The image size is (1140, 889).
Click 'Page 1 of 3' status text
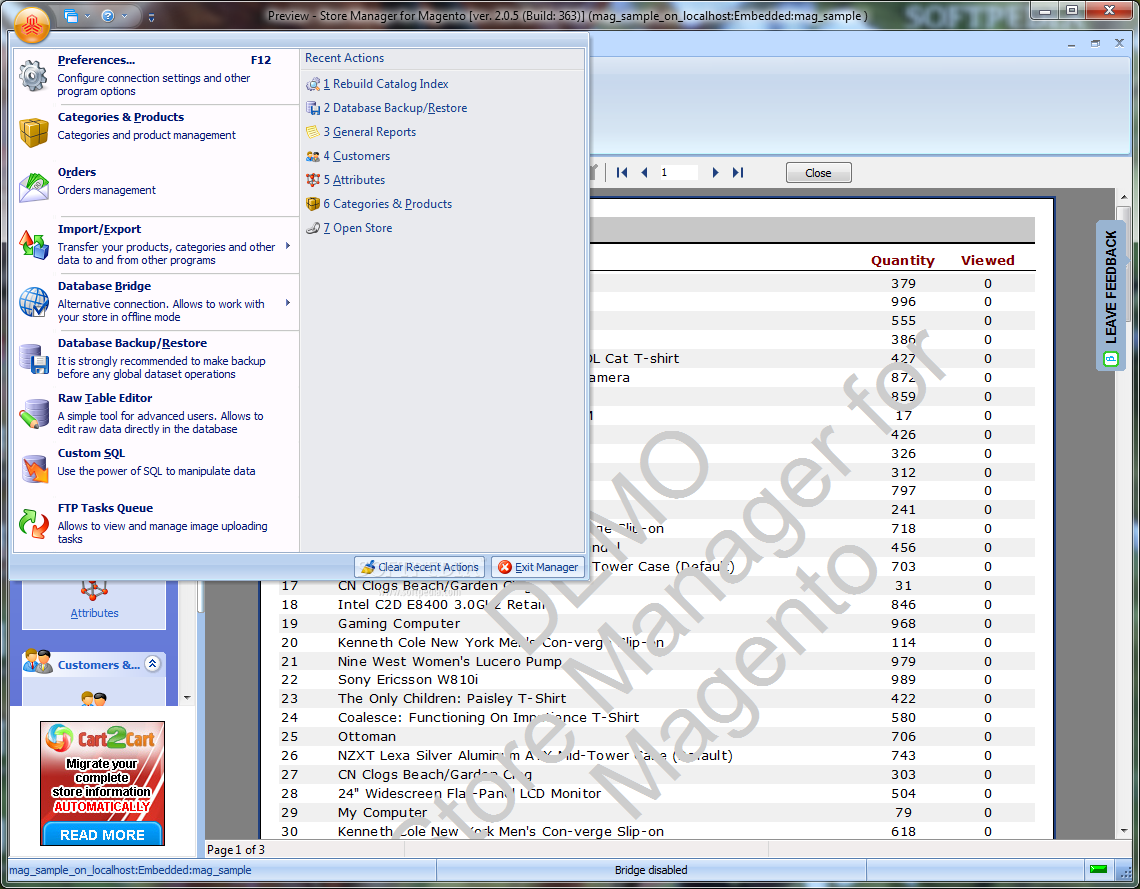pos(236,850)
